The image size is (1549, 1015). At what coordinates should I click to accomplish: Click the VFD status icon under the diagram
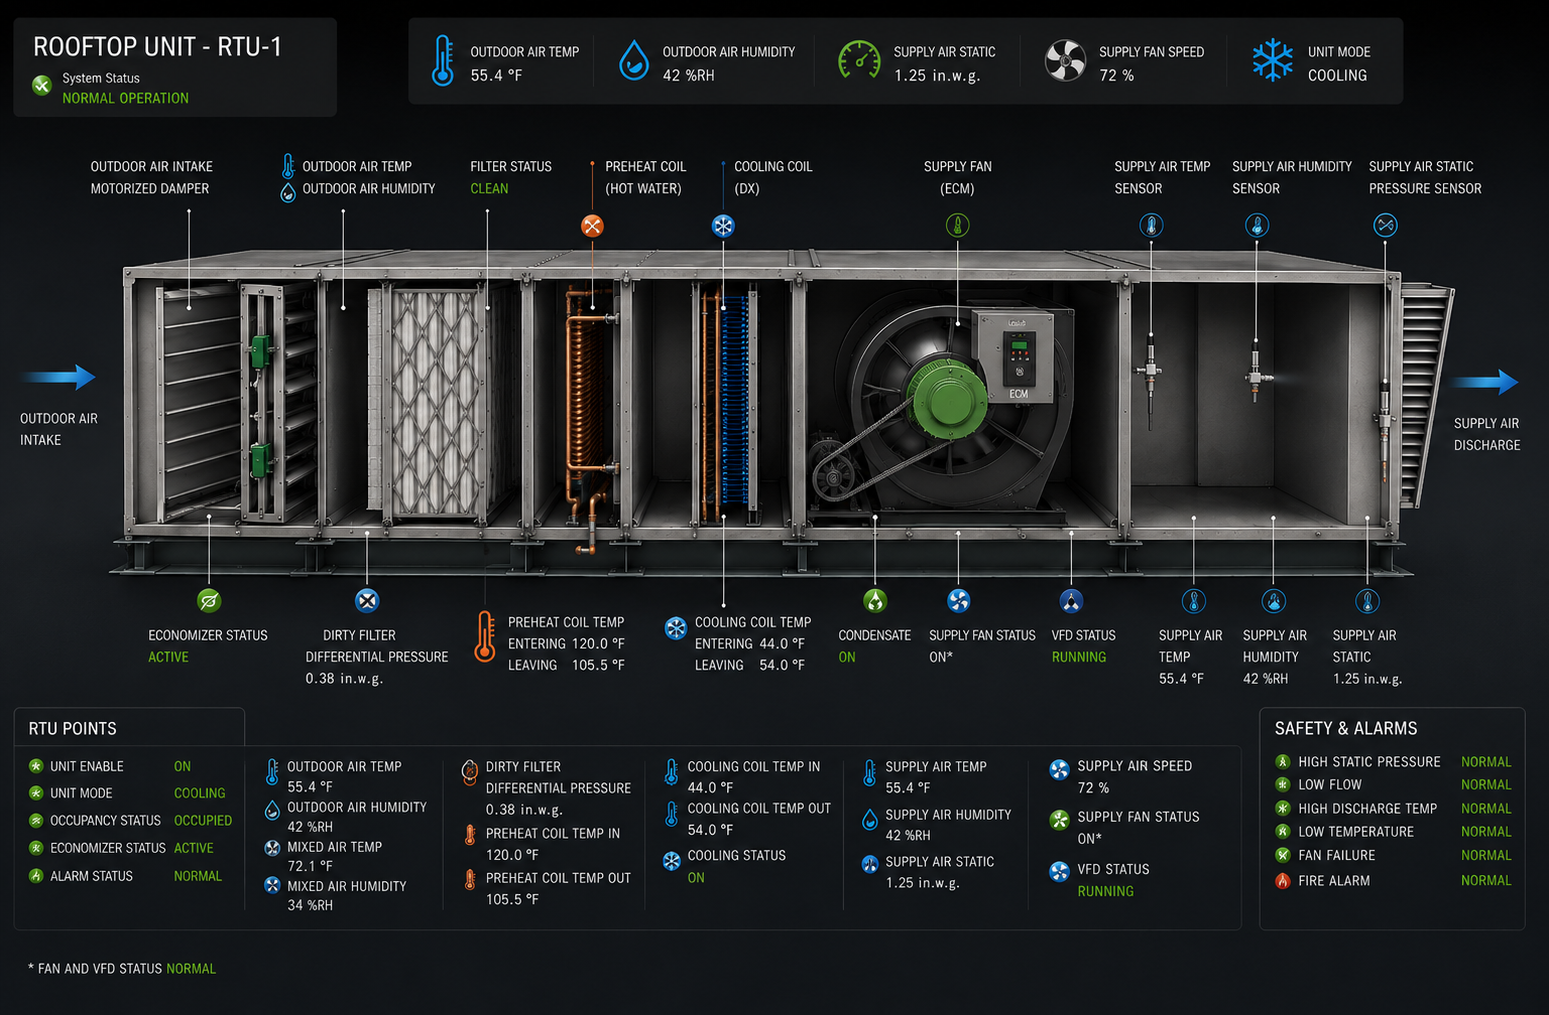(1071, 601)
